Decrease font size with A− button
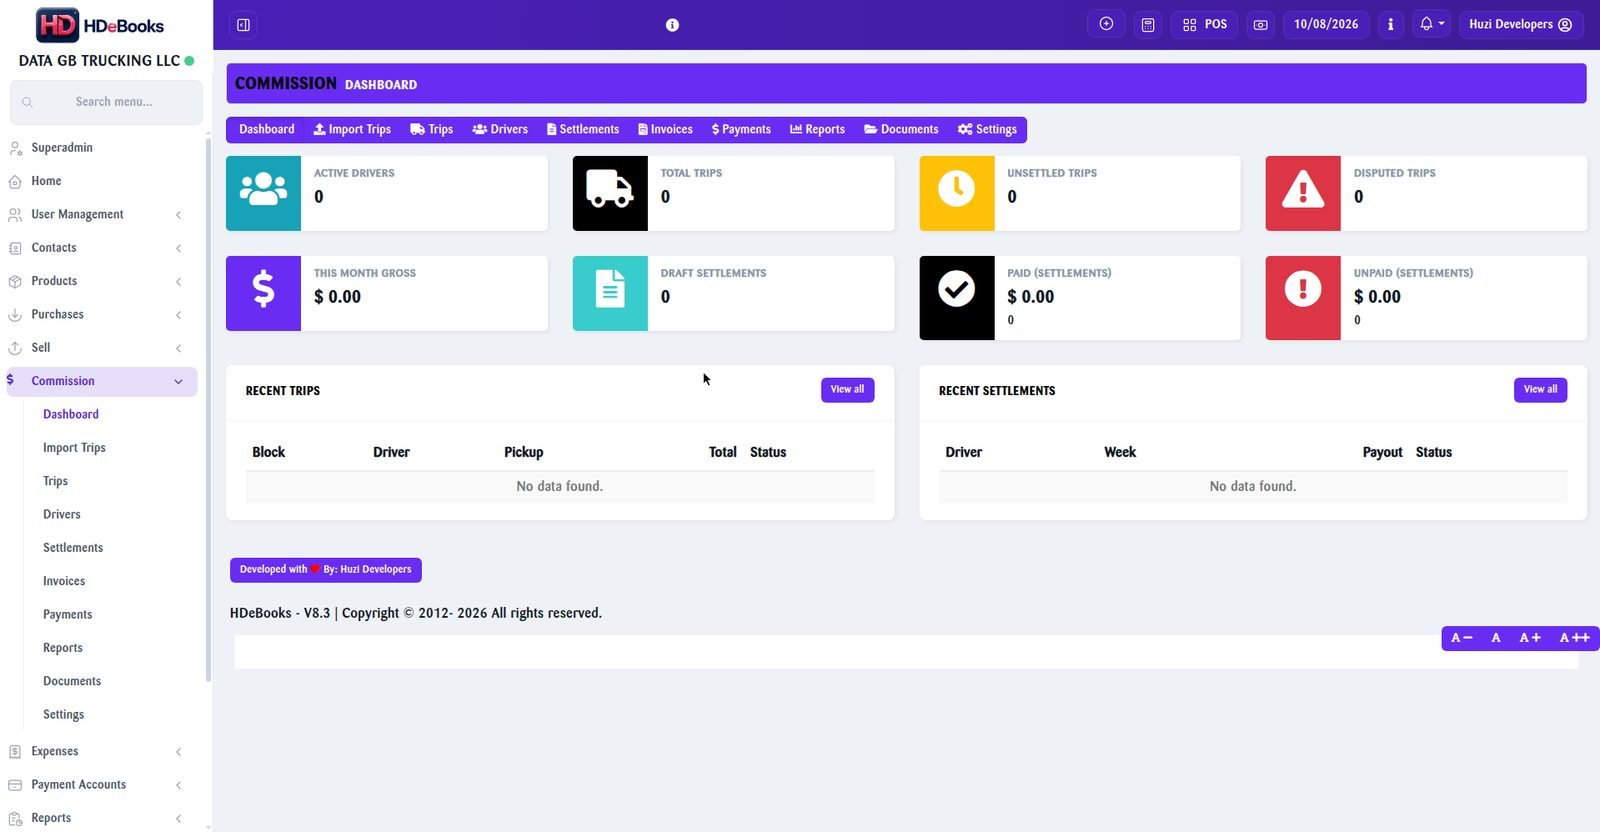 click(1462, 638)
